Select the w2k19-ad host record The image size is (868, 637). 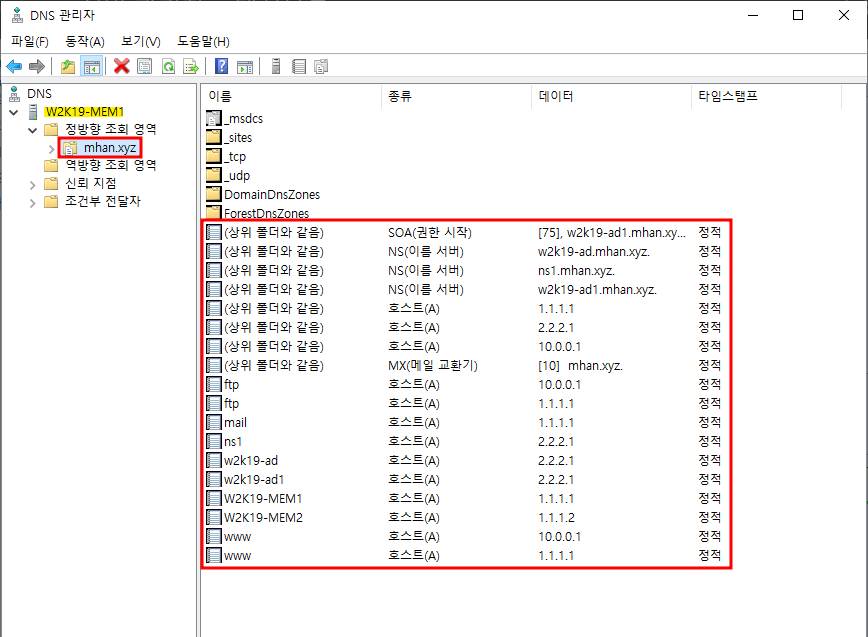coord(464,460)
